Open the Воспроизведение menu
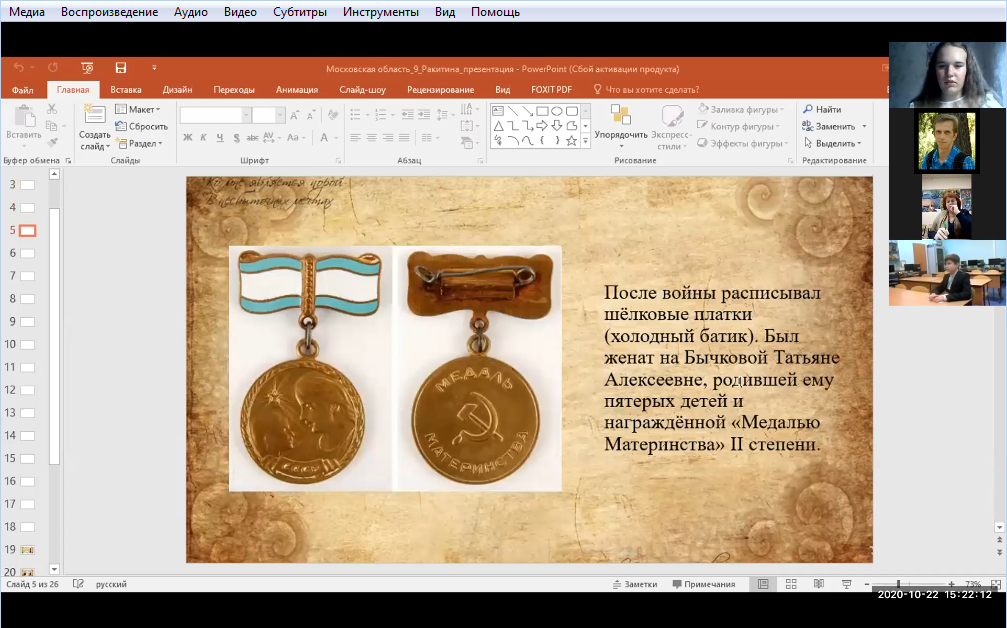Screen dimensions: 1007x628 tap(109, 12)
